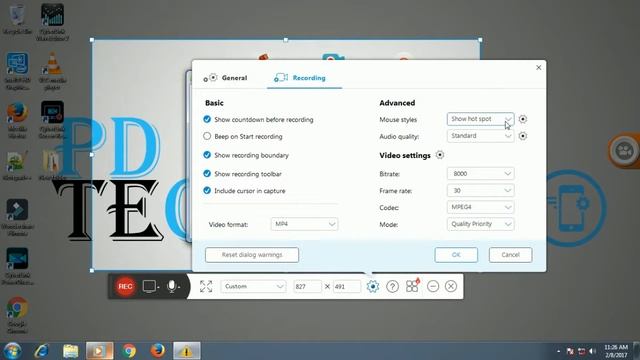640x360 pixels.
Task: Open VLC media player desktop shortcut
Action: pos(52,71)
